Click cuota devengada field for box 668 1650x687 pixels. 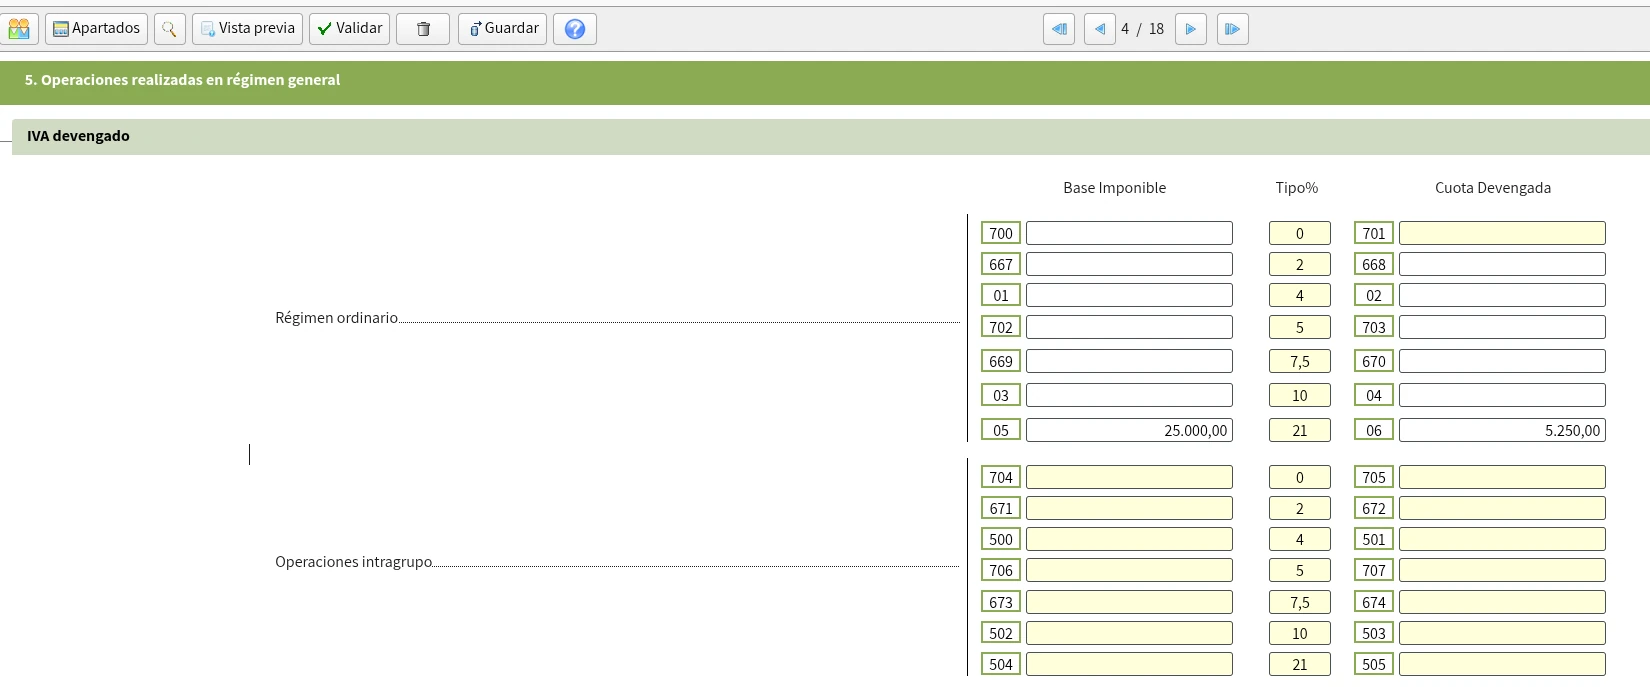tap(1502, 264)
